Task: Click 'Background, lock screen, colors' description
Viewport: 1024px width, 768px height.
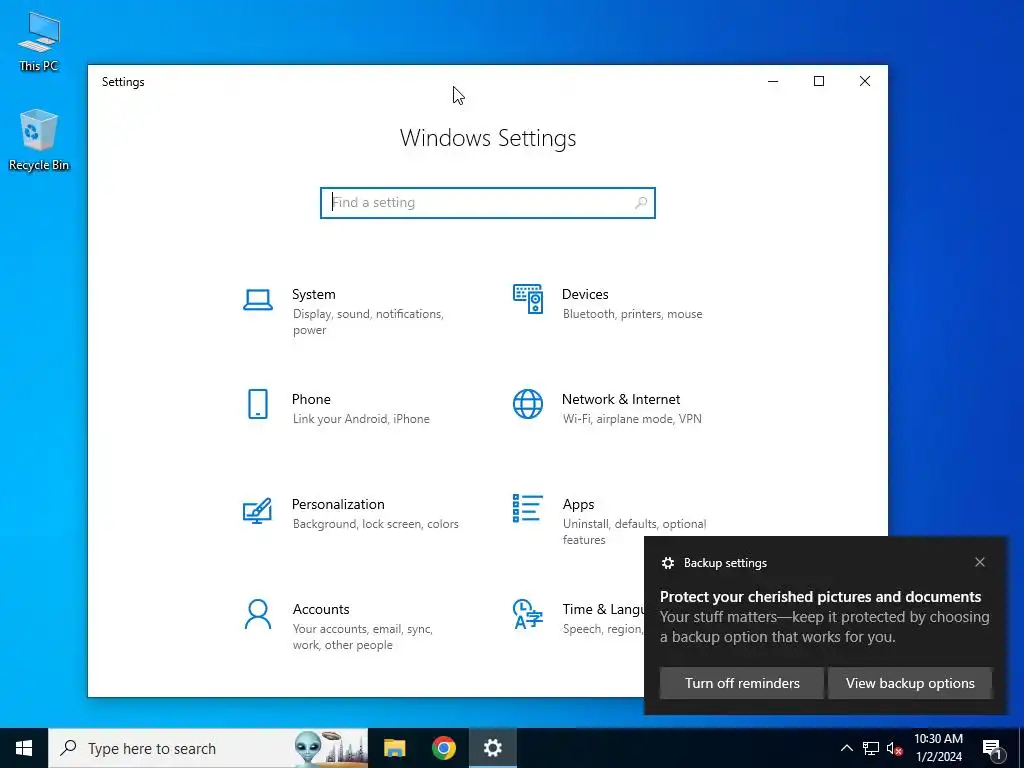Action: 376,524
